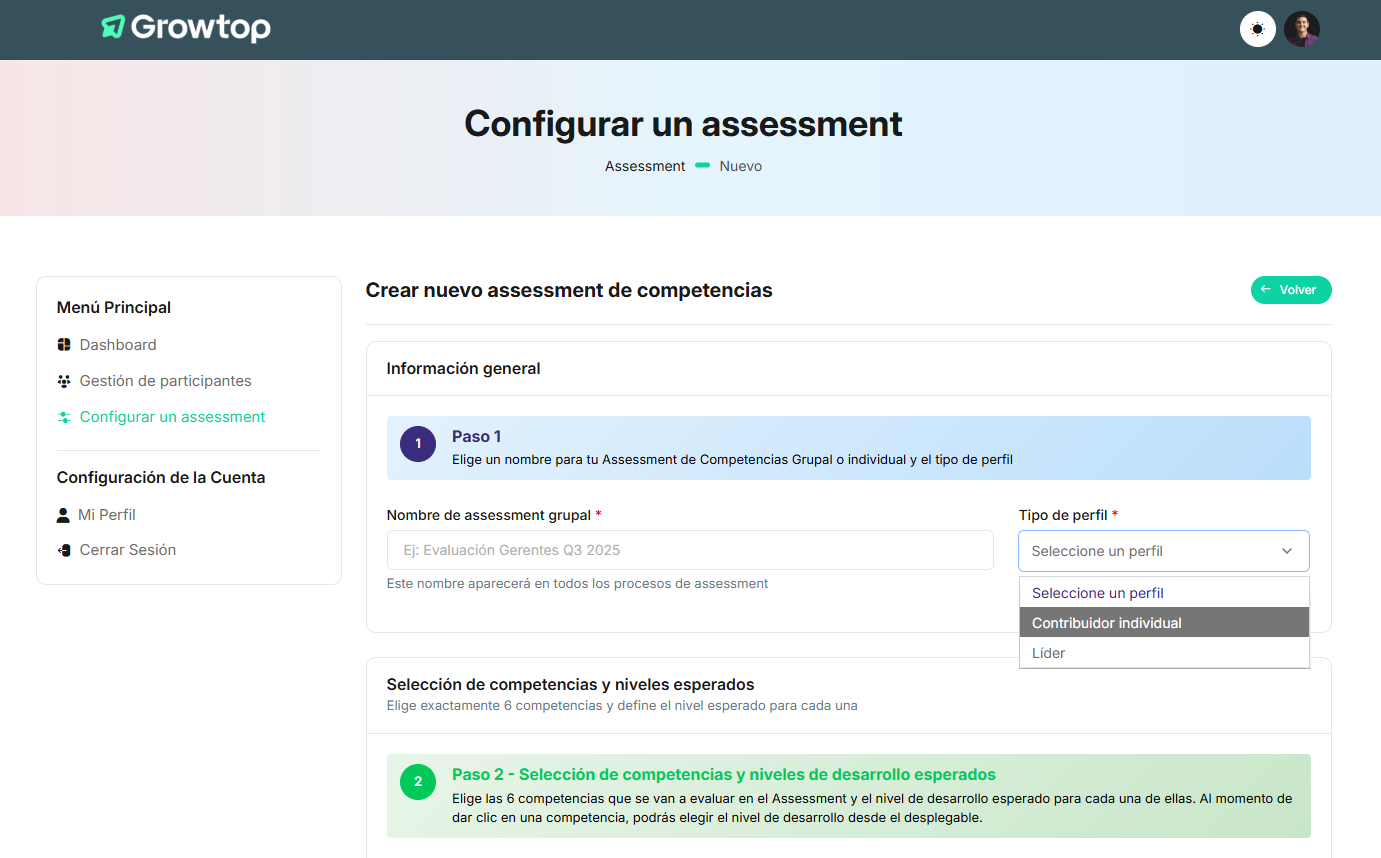Open the Dashboard menu item

pos(118,345)
